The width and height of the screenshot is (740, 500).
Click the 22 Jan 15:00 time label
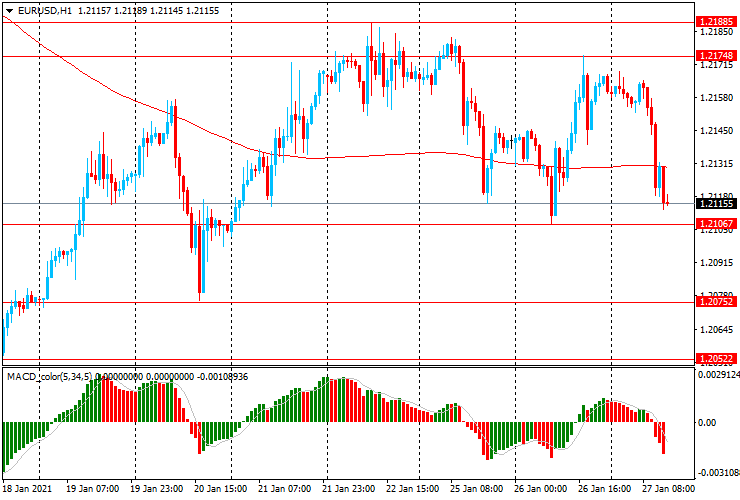pyautogui.click(x=412, y=489)
